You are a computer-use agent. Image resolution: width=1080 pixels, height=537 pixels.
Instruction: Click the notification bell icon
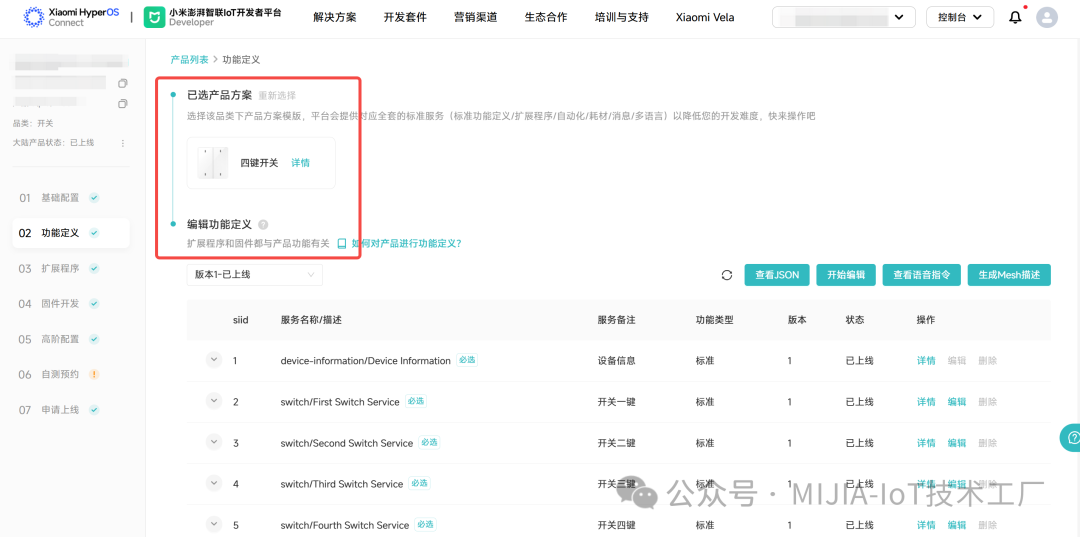(1015, 17)
